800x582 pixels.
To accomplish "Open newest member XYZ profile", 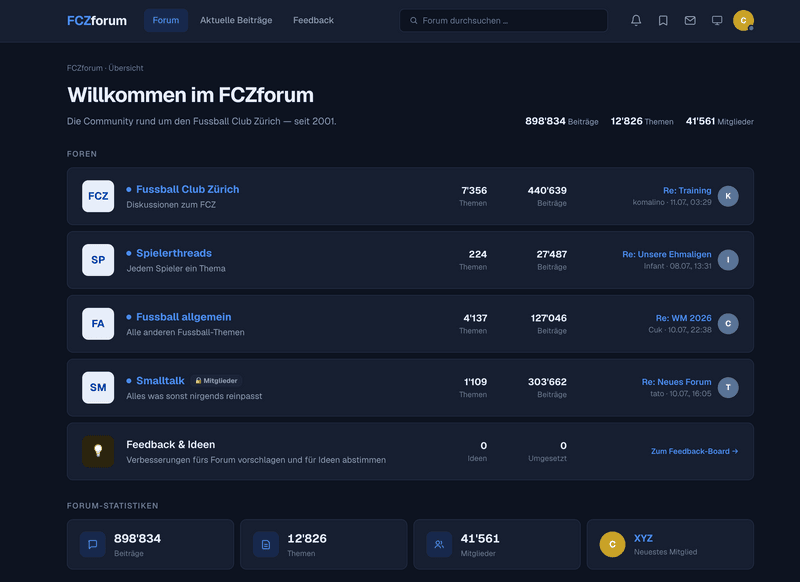I will 643,538.
